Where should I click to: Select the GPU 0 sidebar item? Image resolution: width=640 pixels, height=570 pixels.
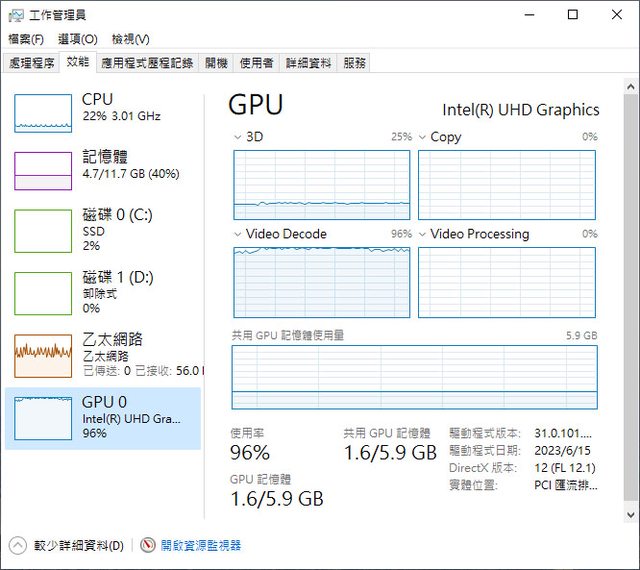pos(103,417)
